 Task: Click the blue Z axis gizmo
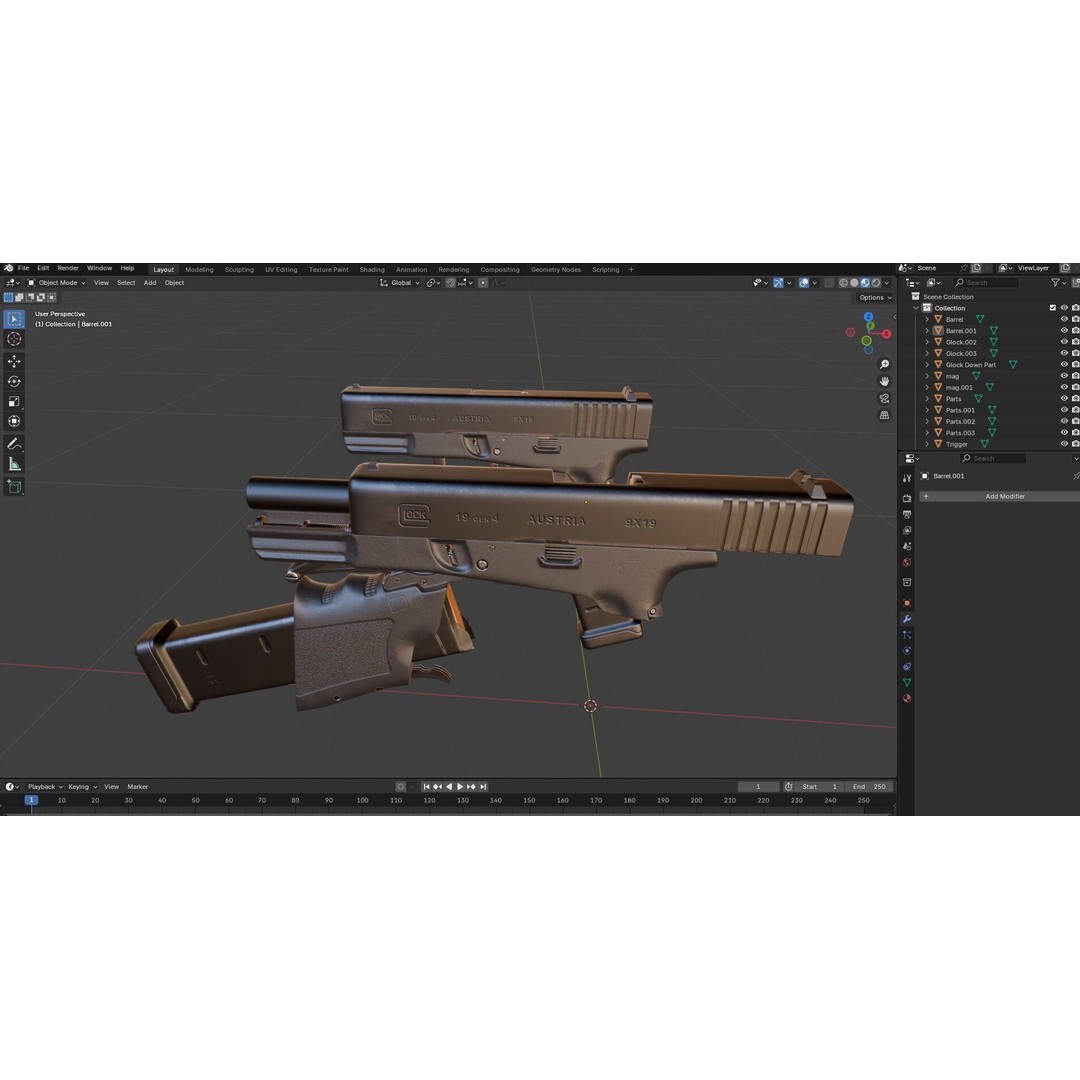[x=869, y=317]
